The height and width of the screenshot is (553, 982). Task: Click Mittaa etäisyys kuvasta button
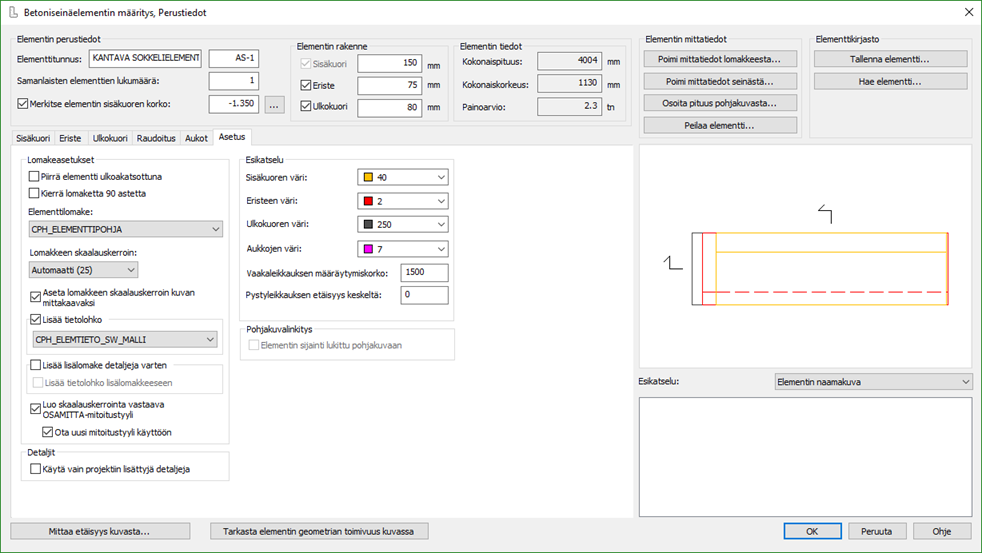pyautogui.click(x=99, y=531)
